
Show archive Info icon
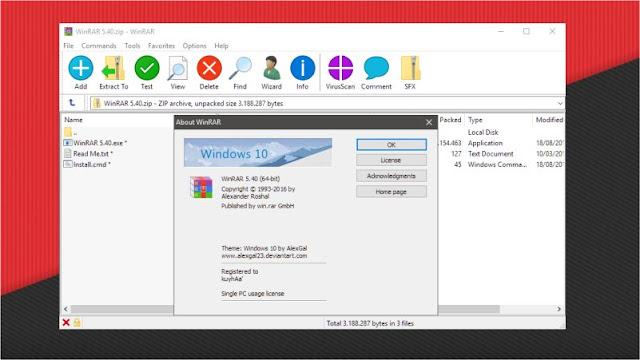pos(302,68)
